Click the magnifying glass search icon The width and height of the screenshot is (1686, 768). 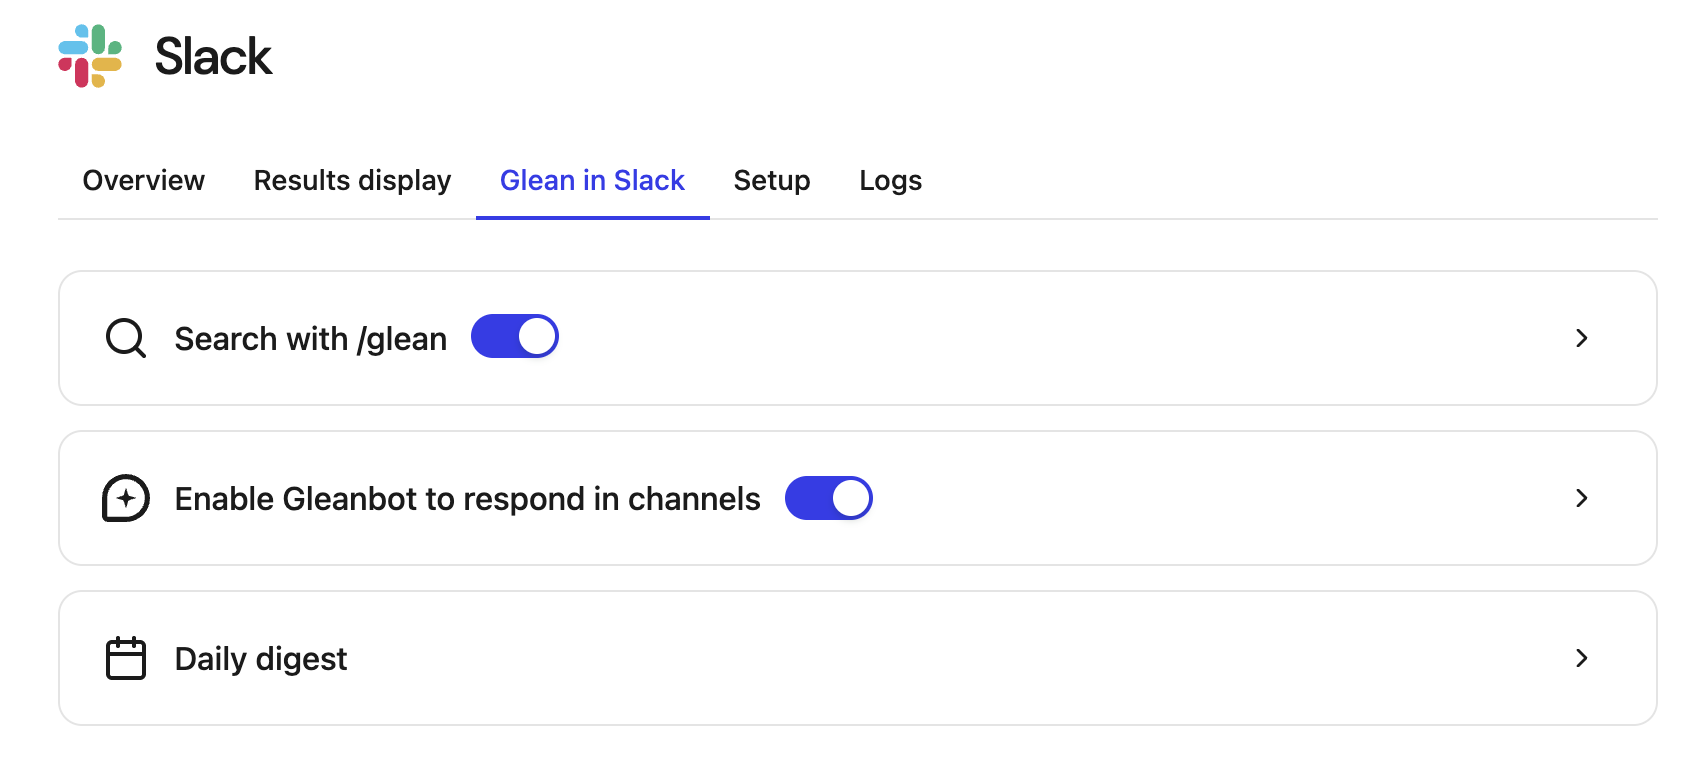coord(124,338)
